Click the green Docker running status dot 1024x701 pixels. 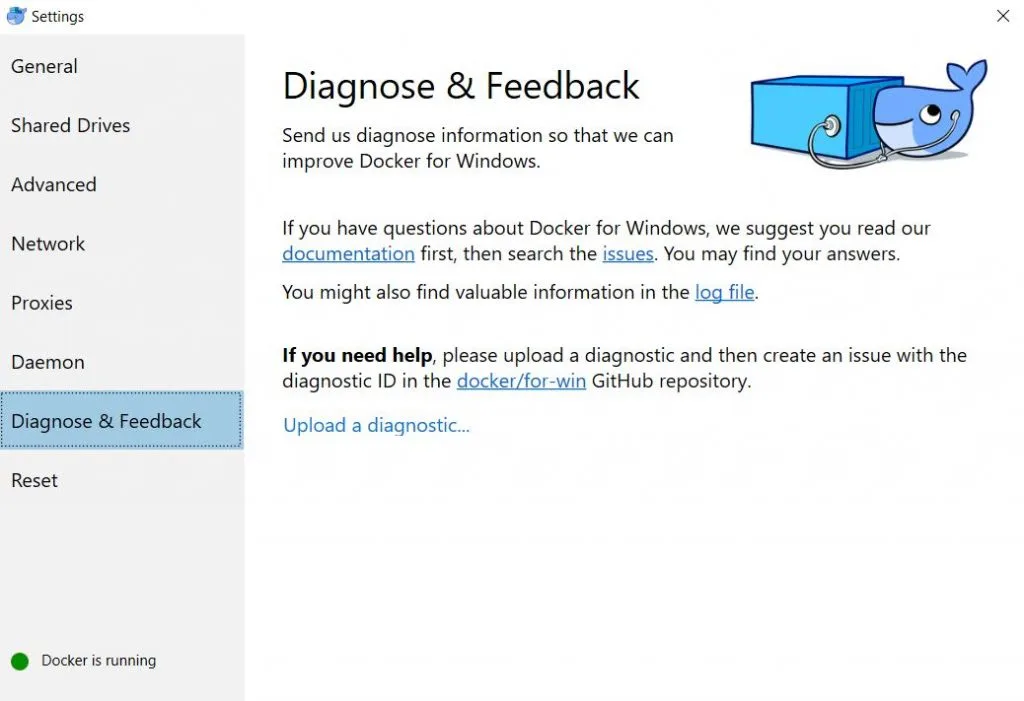pos(20,662)
